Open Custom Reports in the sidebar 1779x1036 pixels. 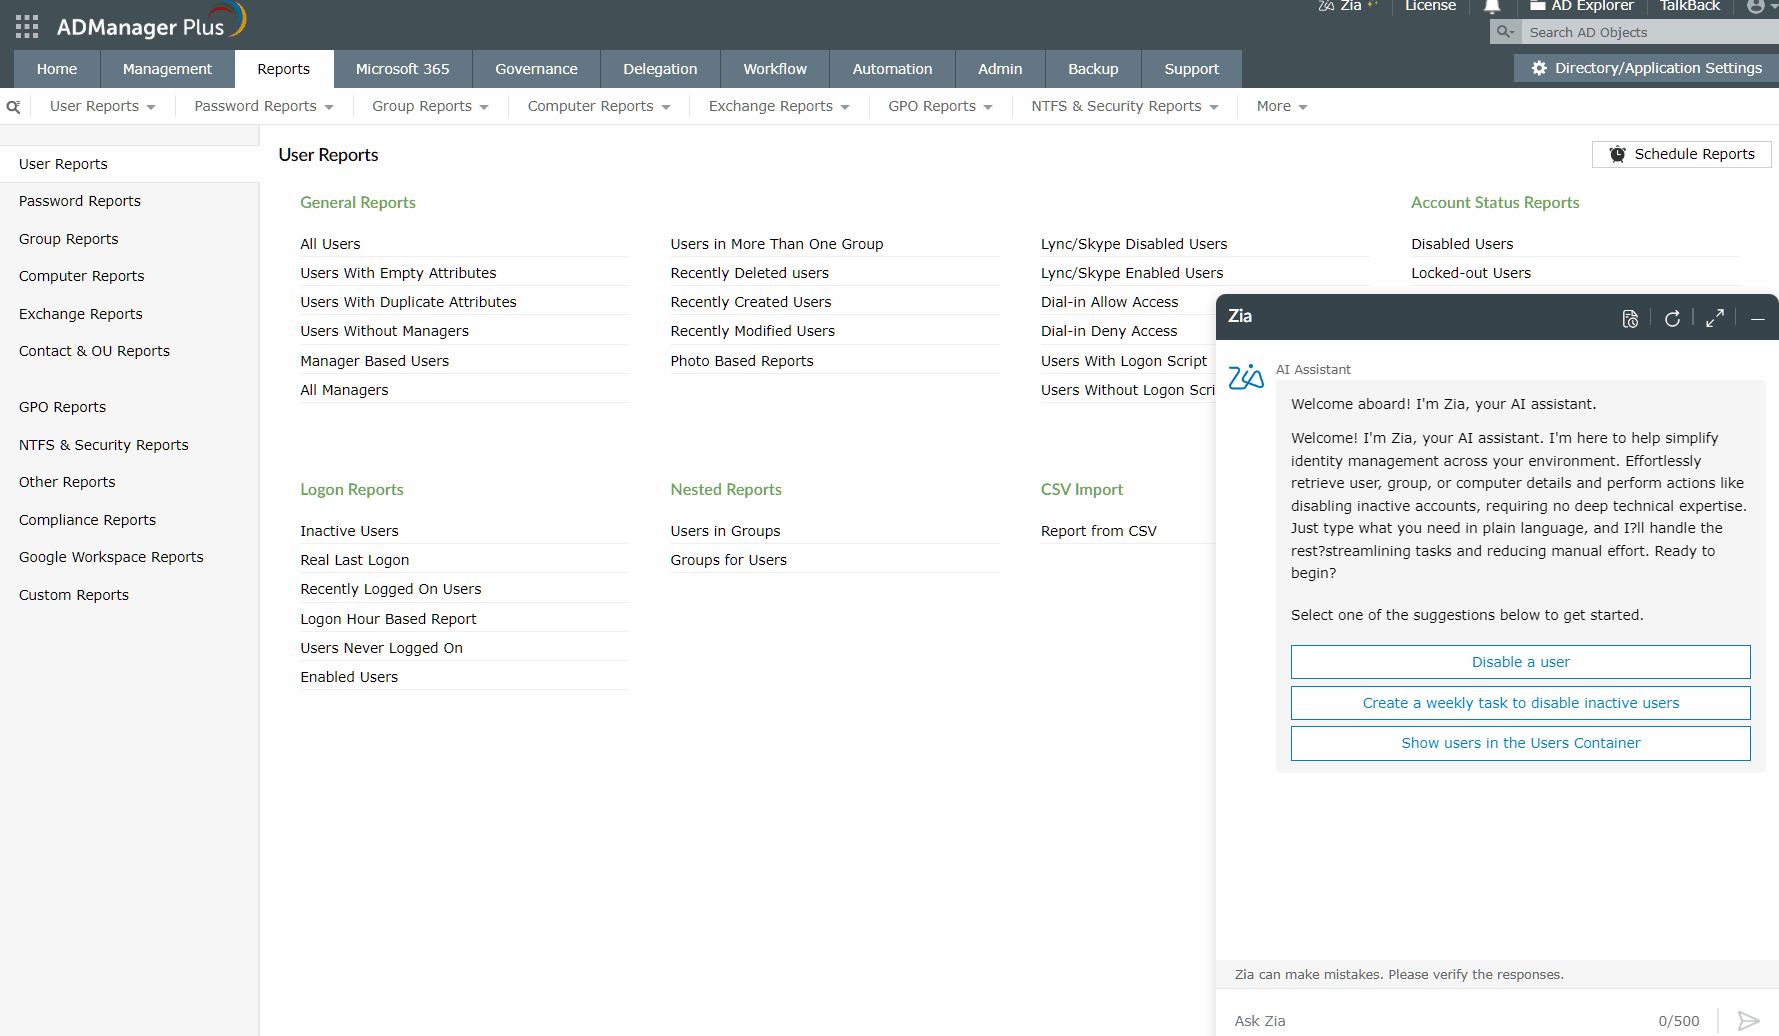point(74,595)
